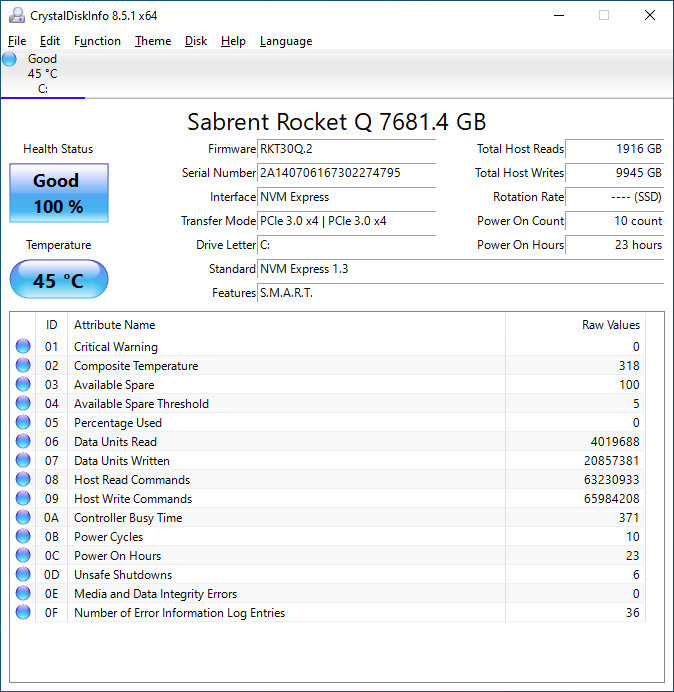Screen dimensions: 674x692
Task: Open the Theme menu
Action: (153, 41)
